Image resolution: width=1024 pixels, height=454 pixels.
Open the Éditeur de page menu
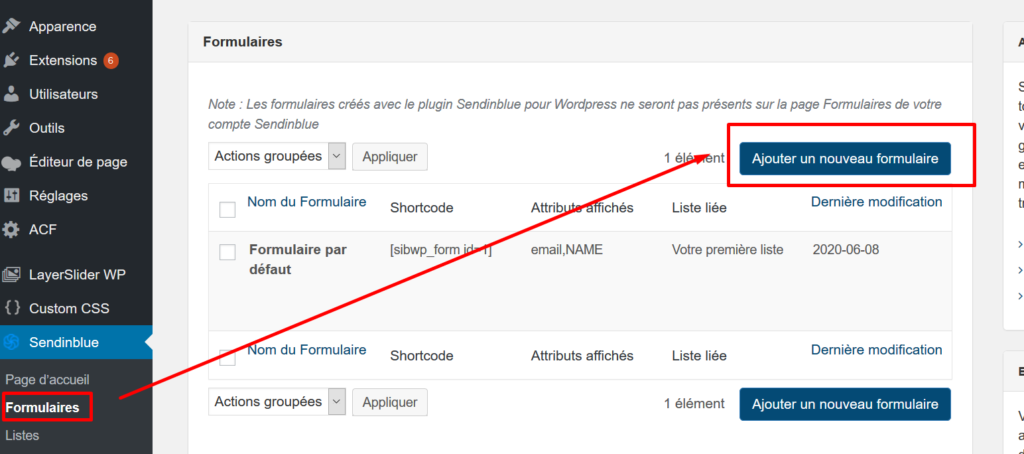76,162
